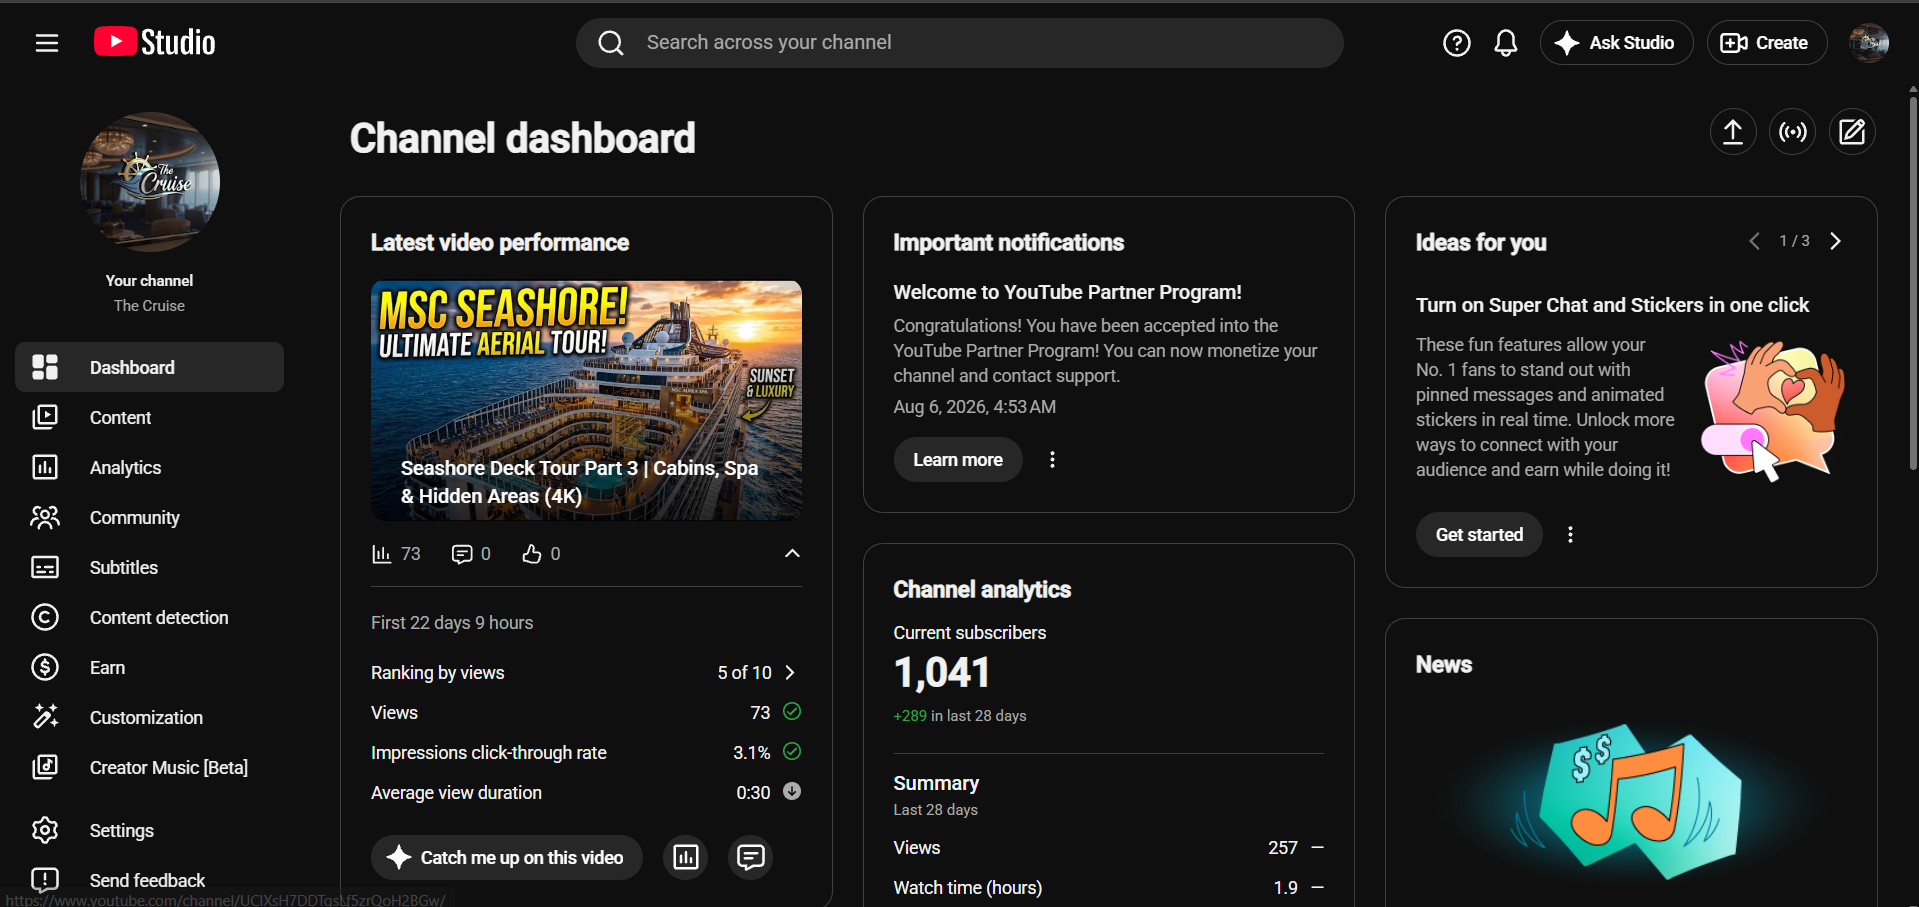Click the 'Welcome to YouTube Partner Program!' heading

pos(1067,292)
